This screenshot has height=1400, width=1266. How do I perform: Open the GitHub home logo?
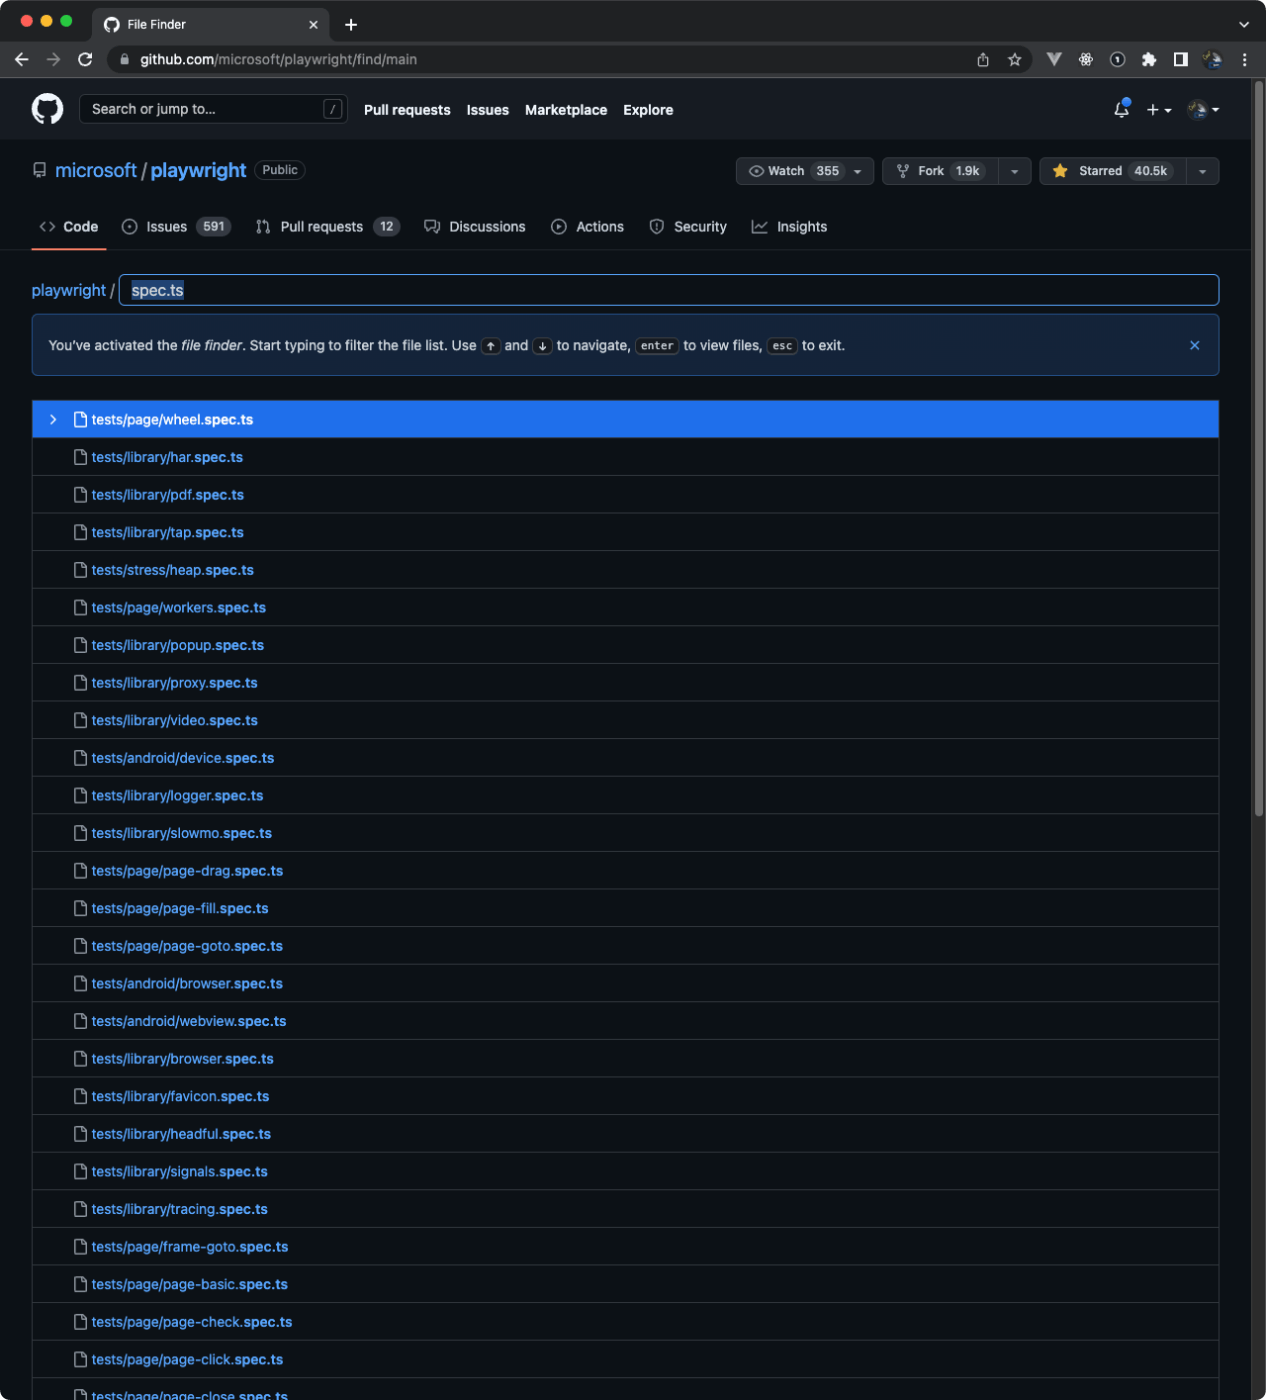[47, 109]
